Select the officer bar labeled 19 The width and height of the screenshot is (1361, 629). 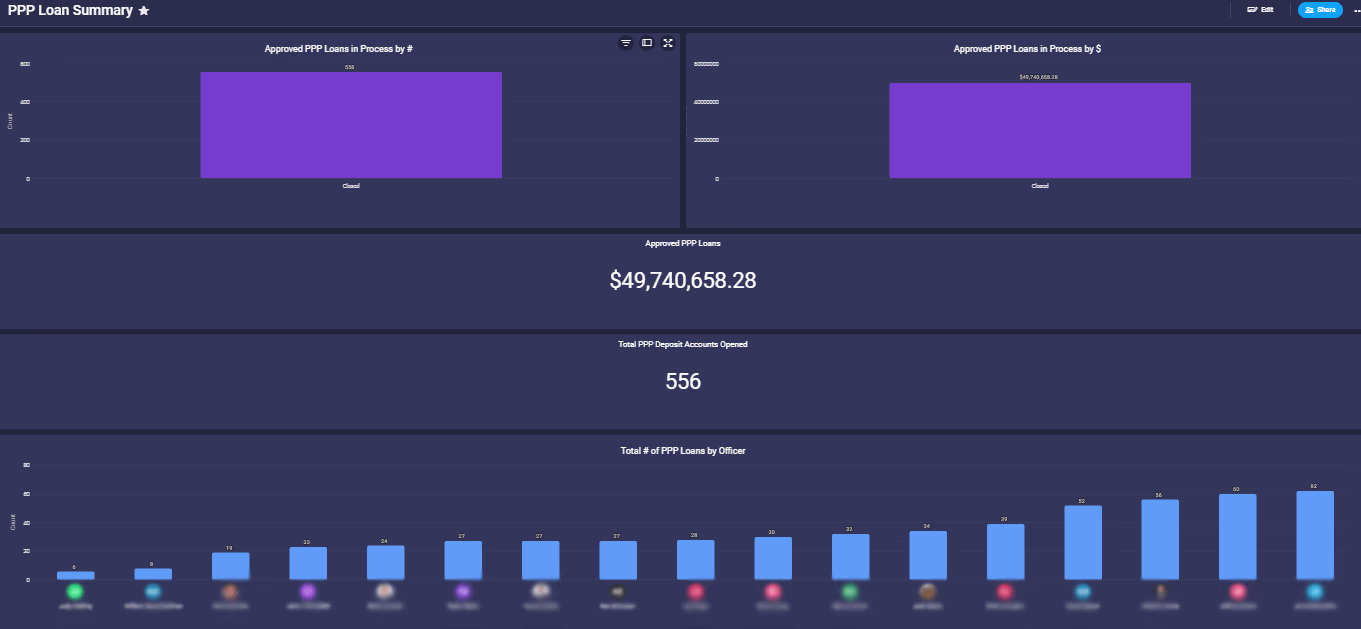coord(230,566)
